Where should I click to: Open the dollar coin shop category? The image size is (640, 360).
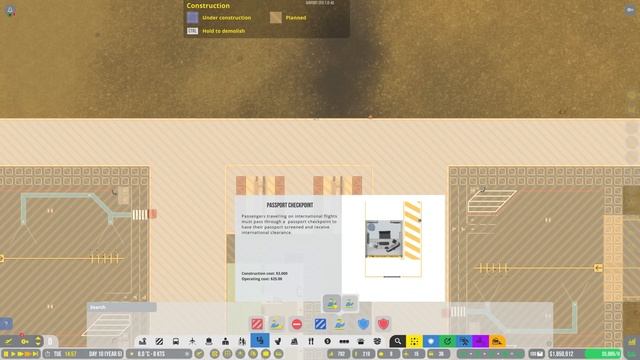(x=327, y=341)
